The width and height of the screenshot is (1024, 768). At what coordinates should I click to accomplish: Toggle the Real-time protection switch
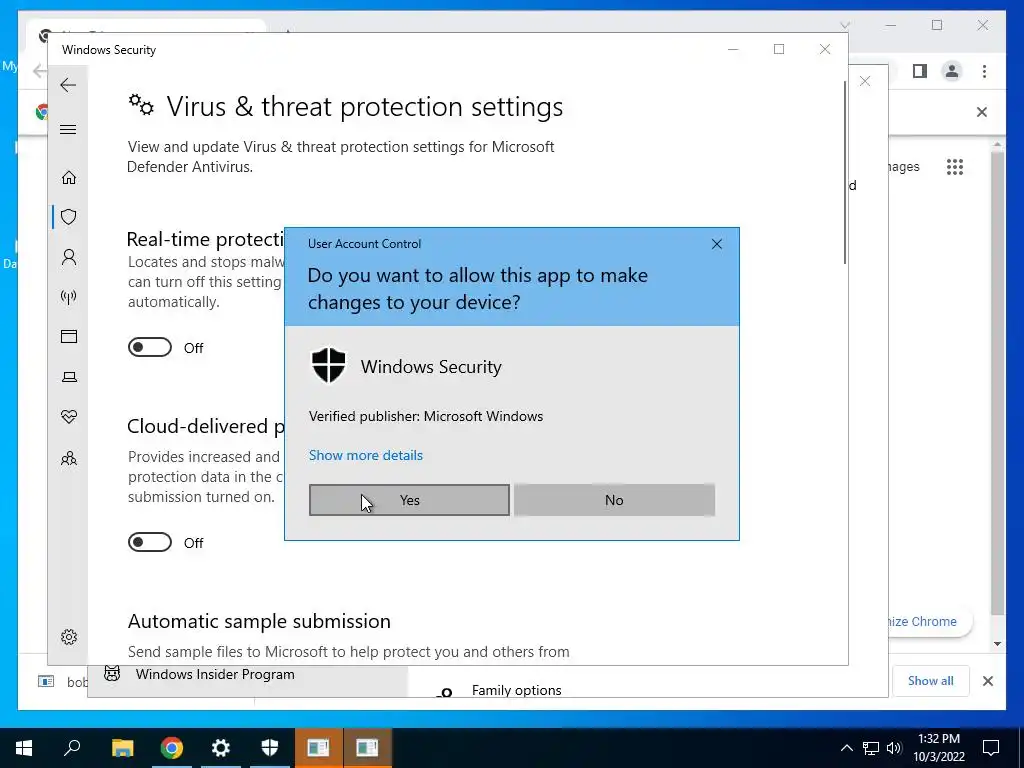150,347
